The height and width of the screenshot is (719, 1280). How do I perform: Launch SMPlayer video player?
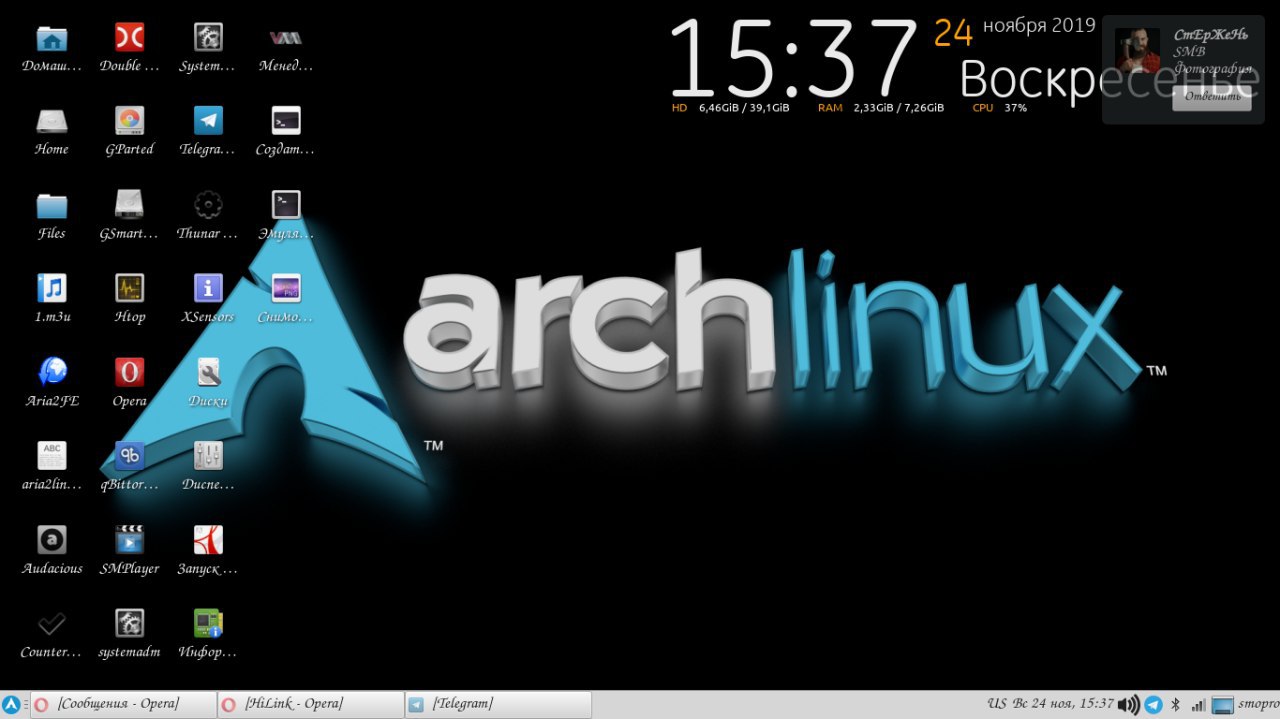coord(129,540)
